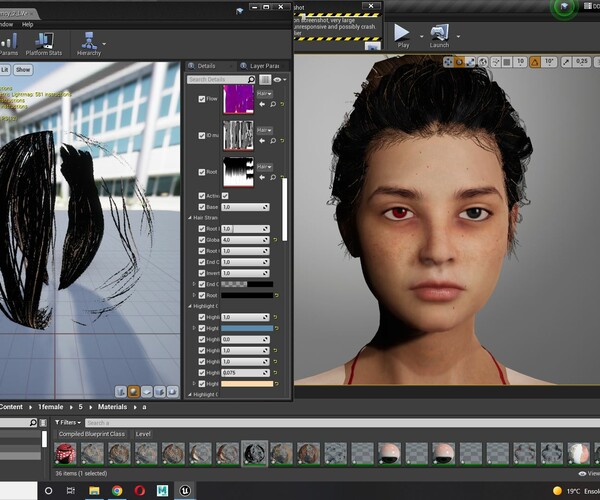The width and height of the screenshot is (600, 500).
Task: Select plane preview shape in material viewport
Action: click(x=147, y=391)
